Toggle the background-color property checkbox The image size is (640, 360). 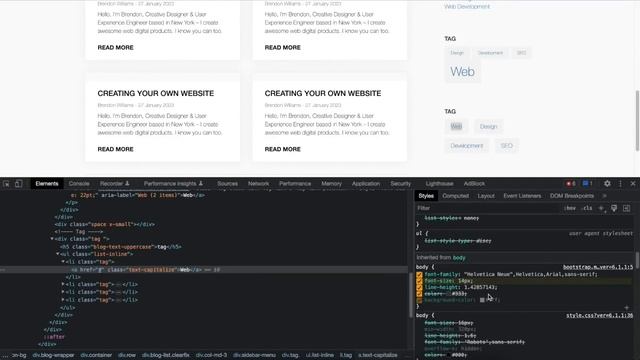pyautogui.click(x=419, y=300)
